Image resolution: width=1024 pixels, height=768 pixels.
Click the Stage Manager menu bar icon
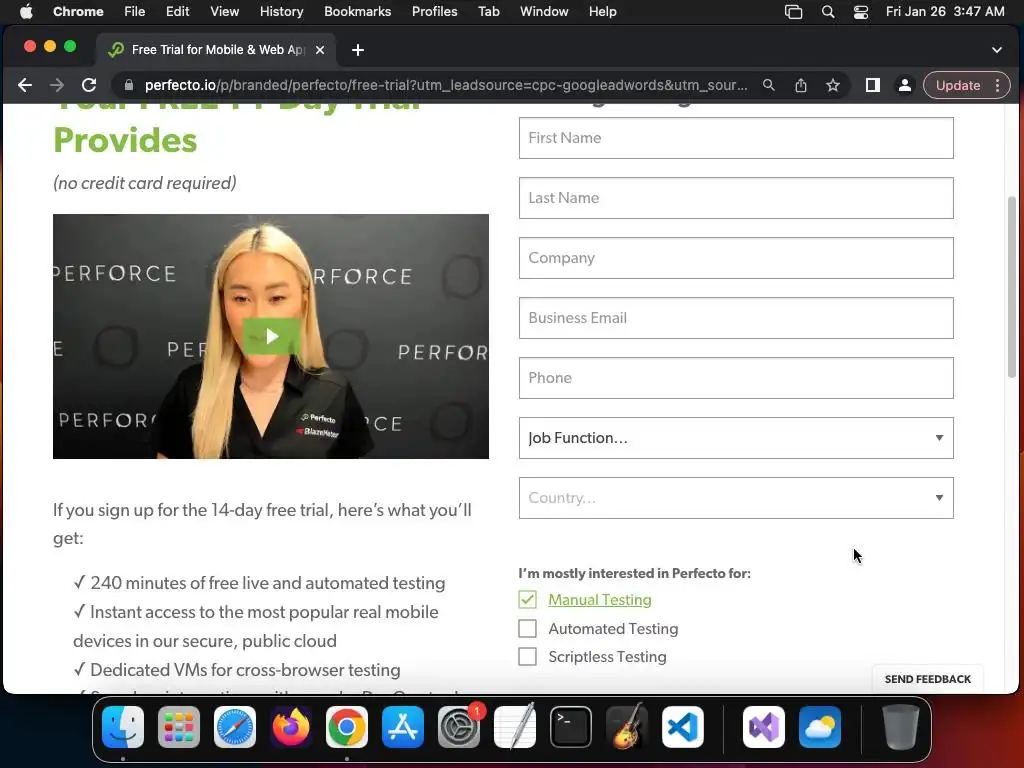(x=793, y=12)
